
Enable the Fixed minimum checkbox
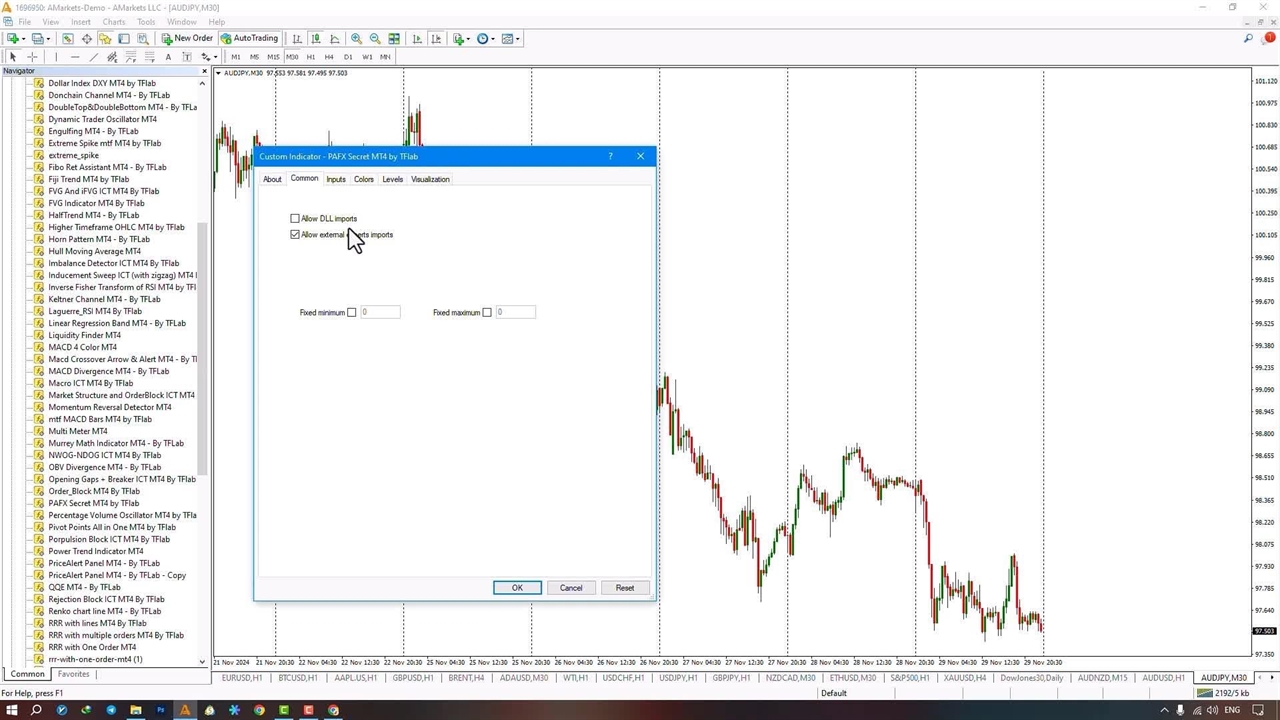click(351, 313)
